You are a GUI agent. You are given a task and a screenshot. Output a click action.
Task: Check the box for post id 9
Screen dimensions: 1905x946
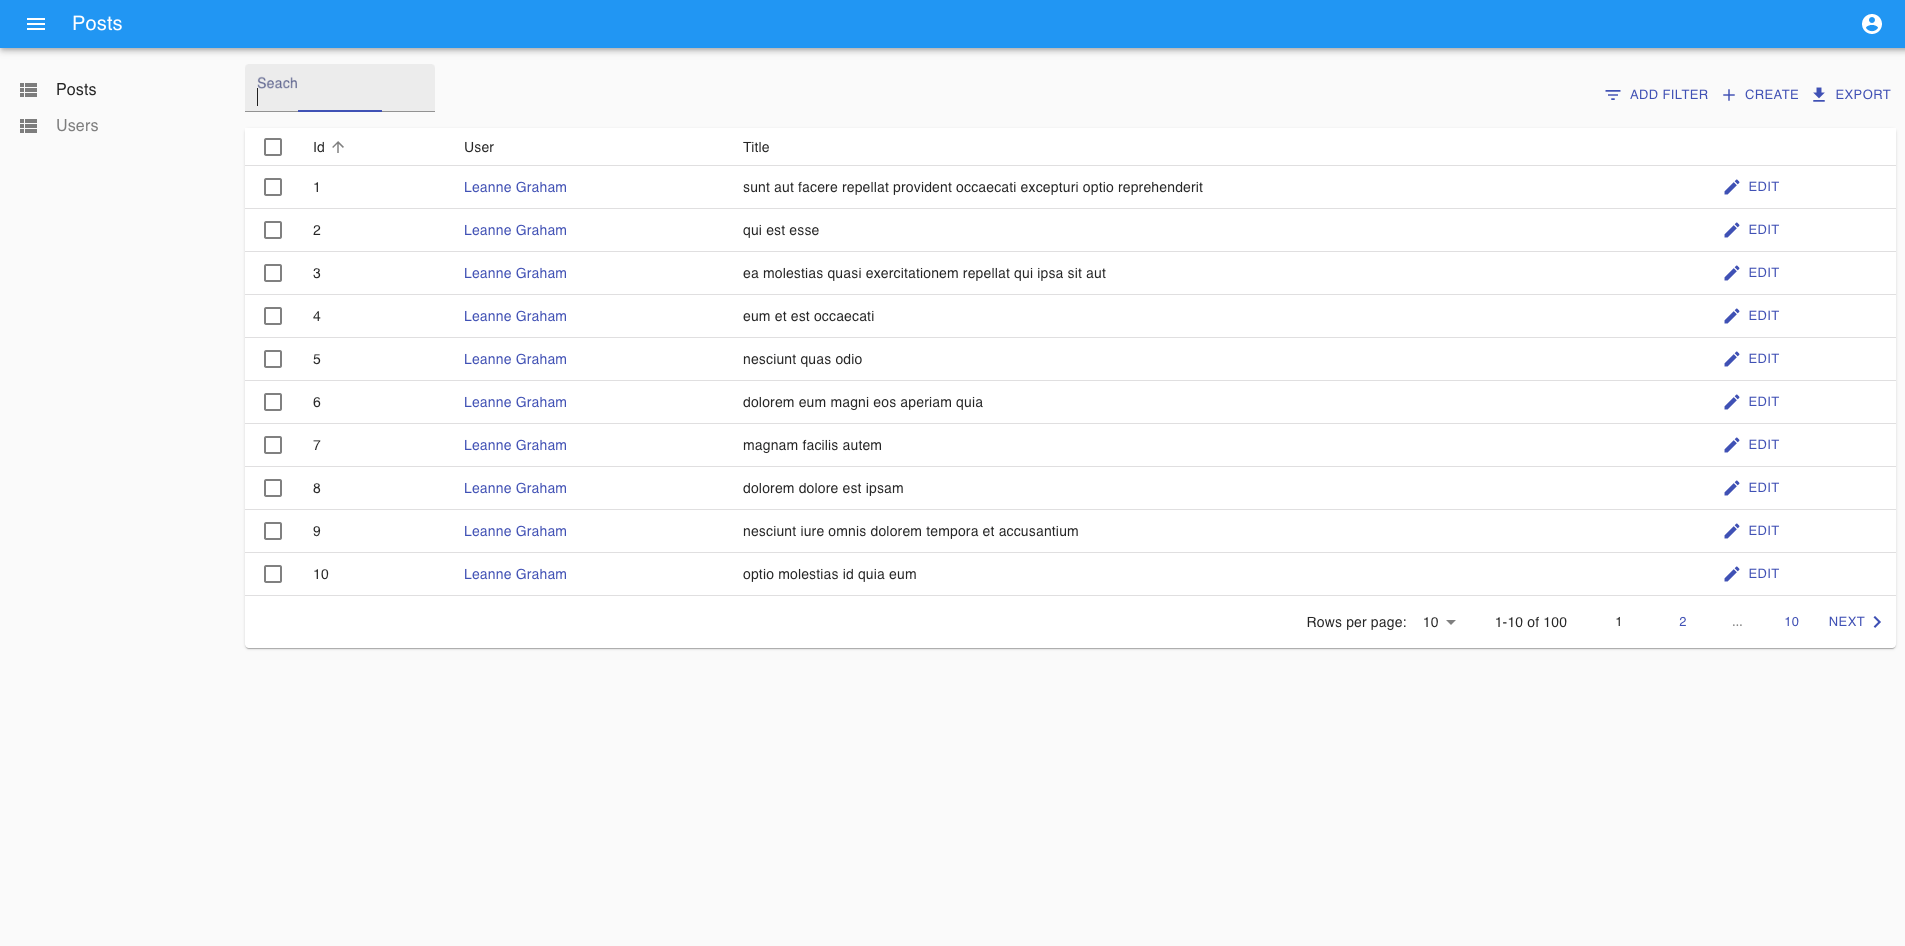[x=273, y=531]
